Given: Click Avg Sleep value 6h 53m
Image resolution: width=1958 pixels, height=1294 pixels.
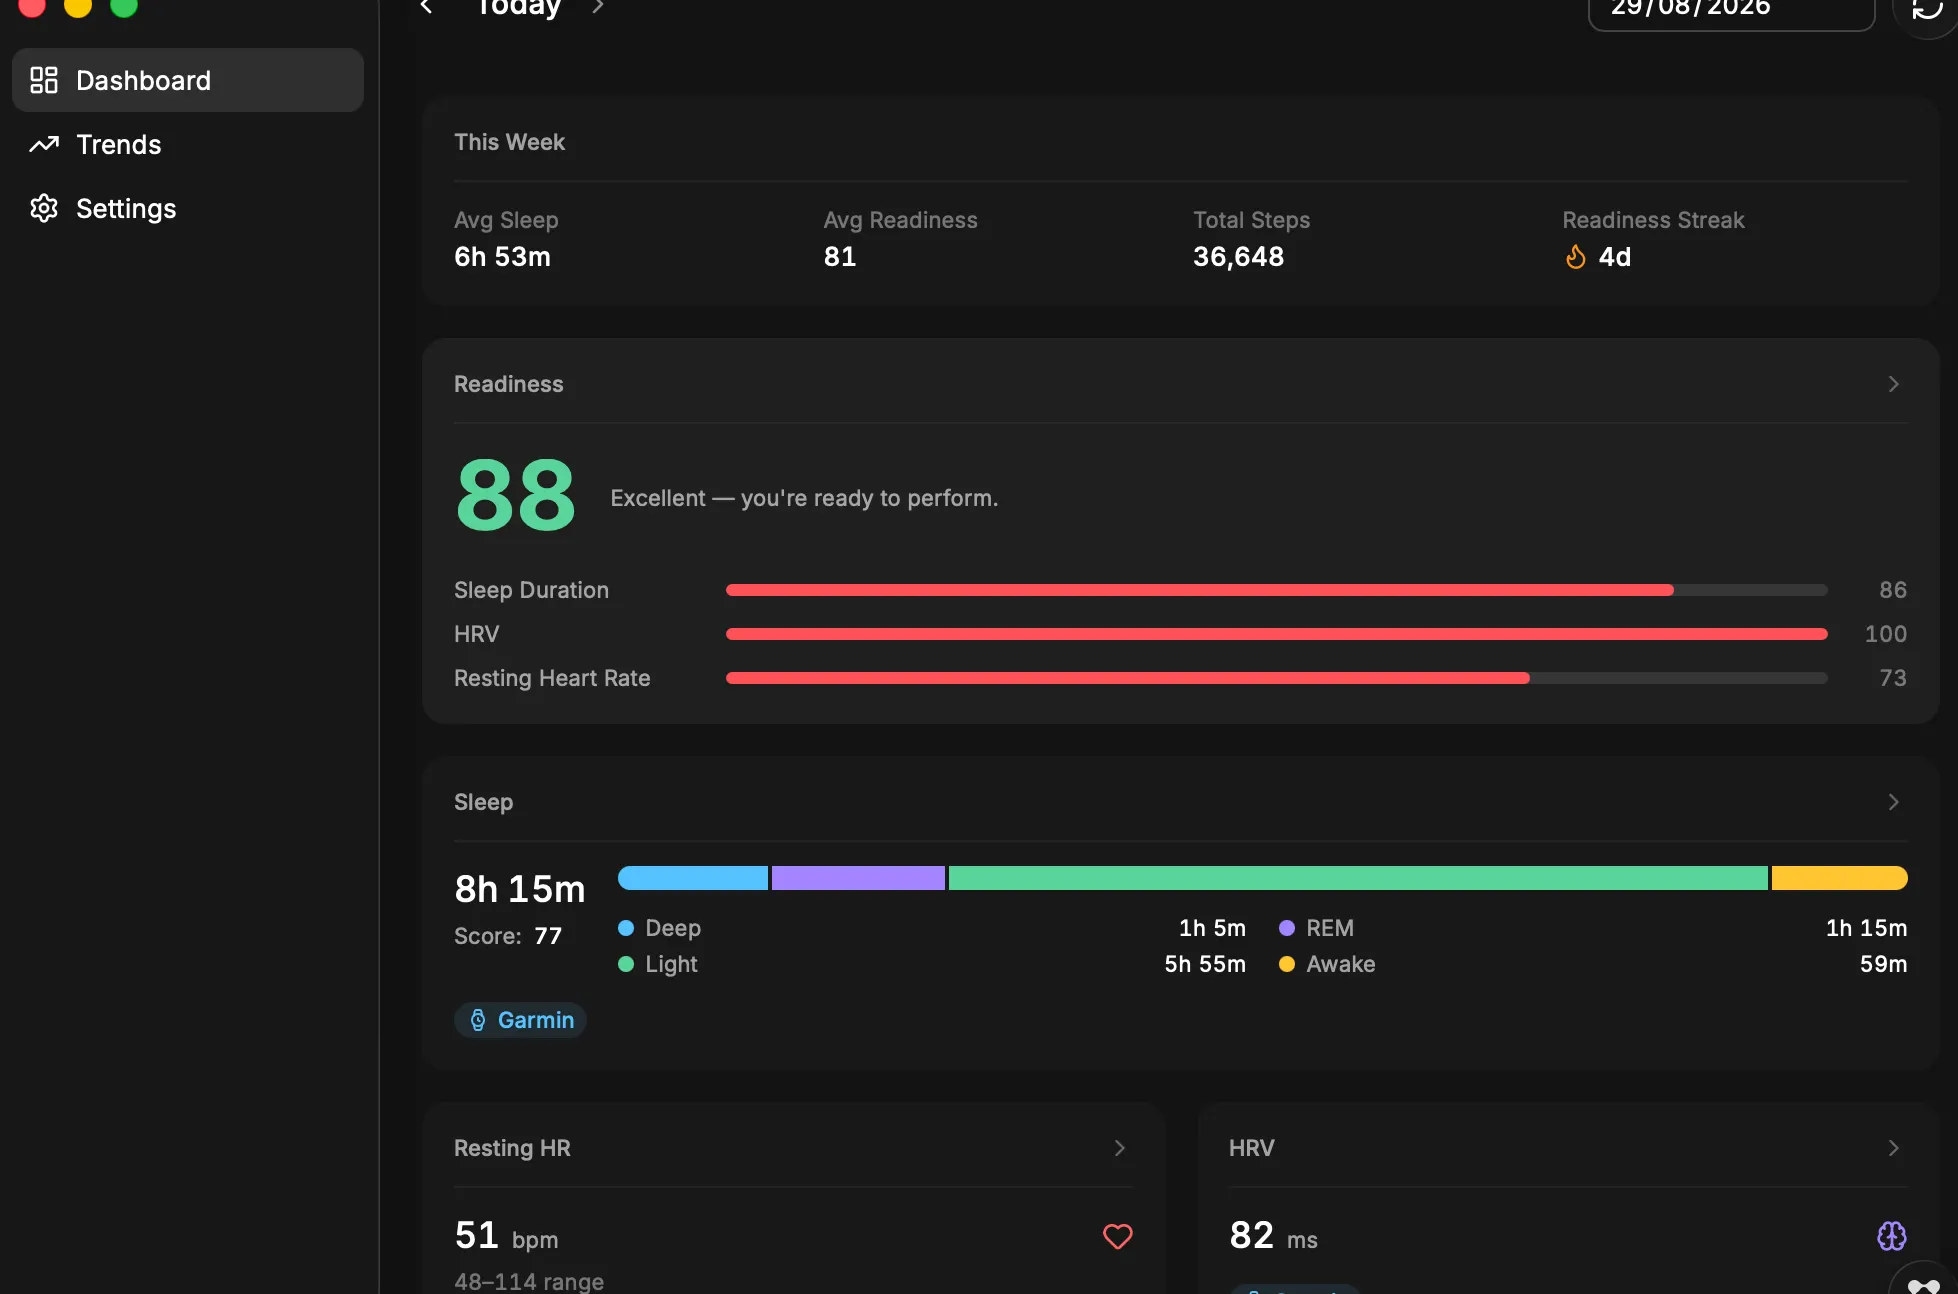Looking at the screenshot, I should 503,257.
